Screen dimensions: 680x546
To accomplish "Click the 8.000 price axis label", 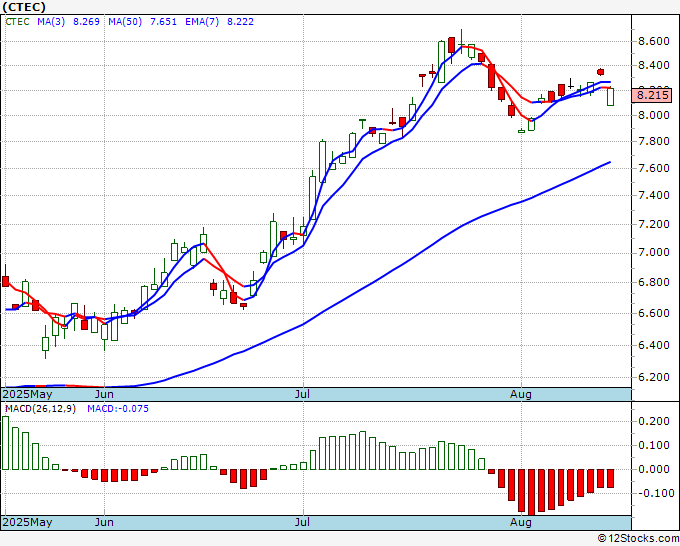I will pyautogui.click(x=654, y=115).
